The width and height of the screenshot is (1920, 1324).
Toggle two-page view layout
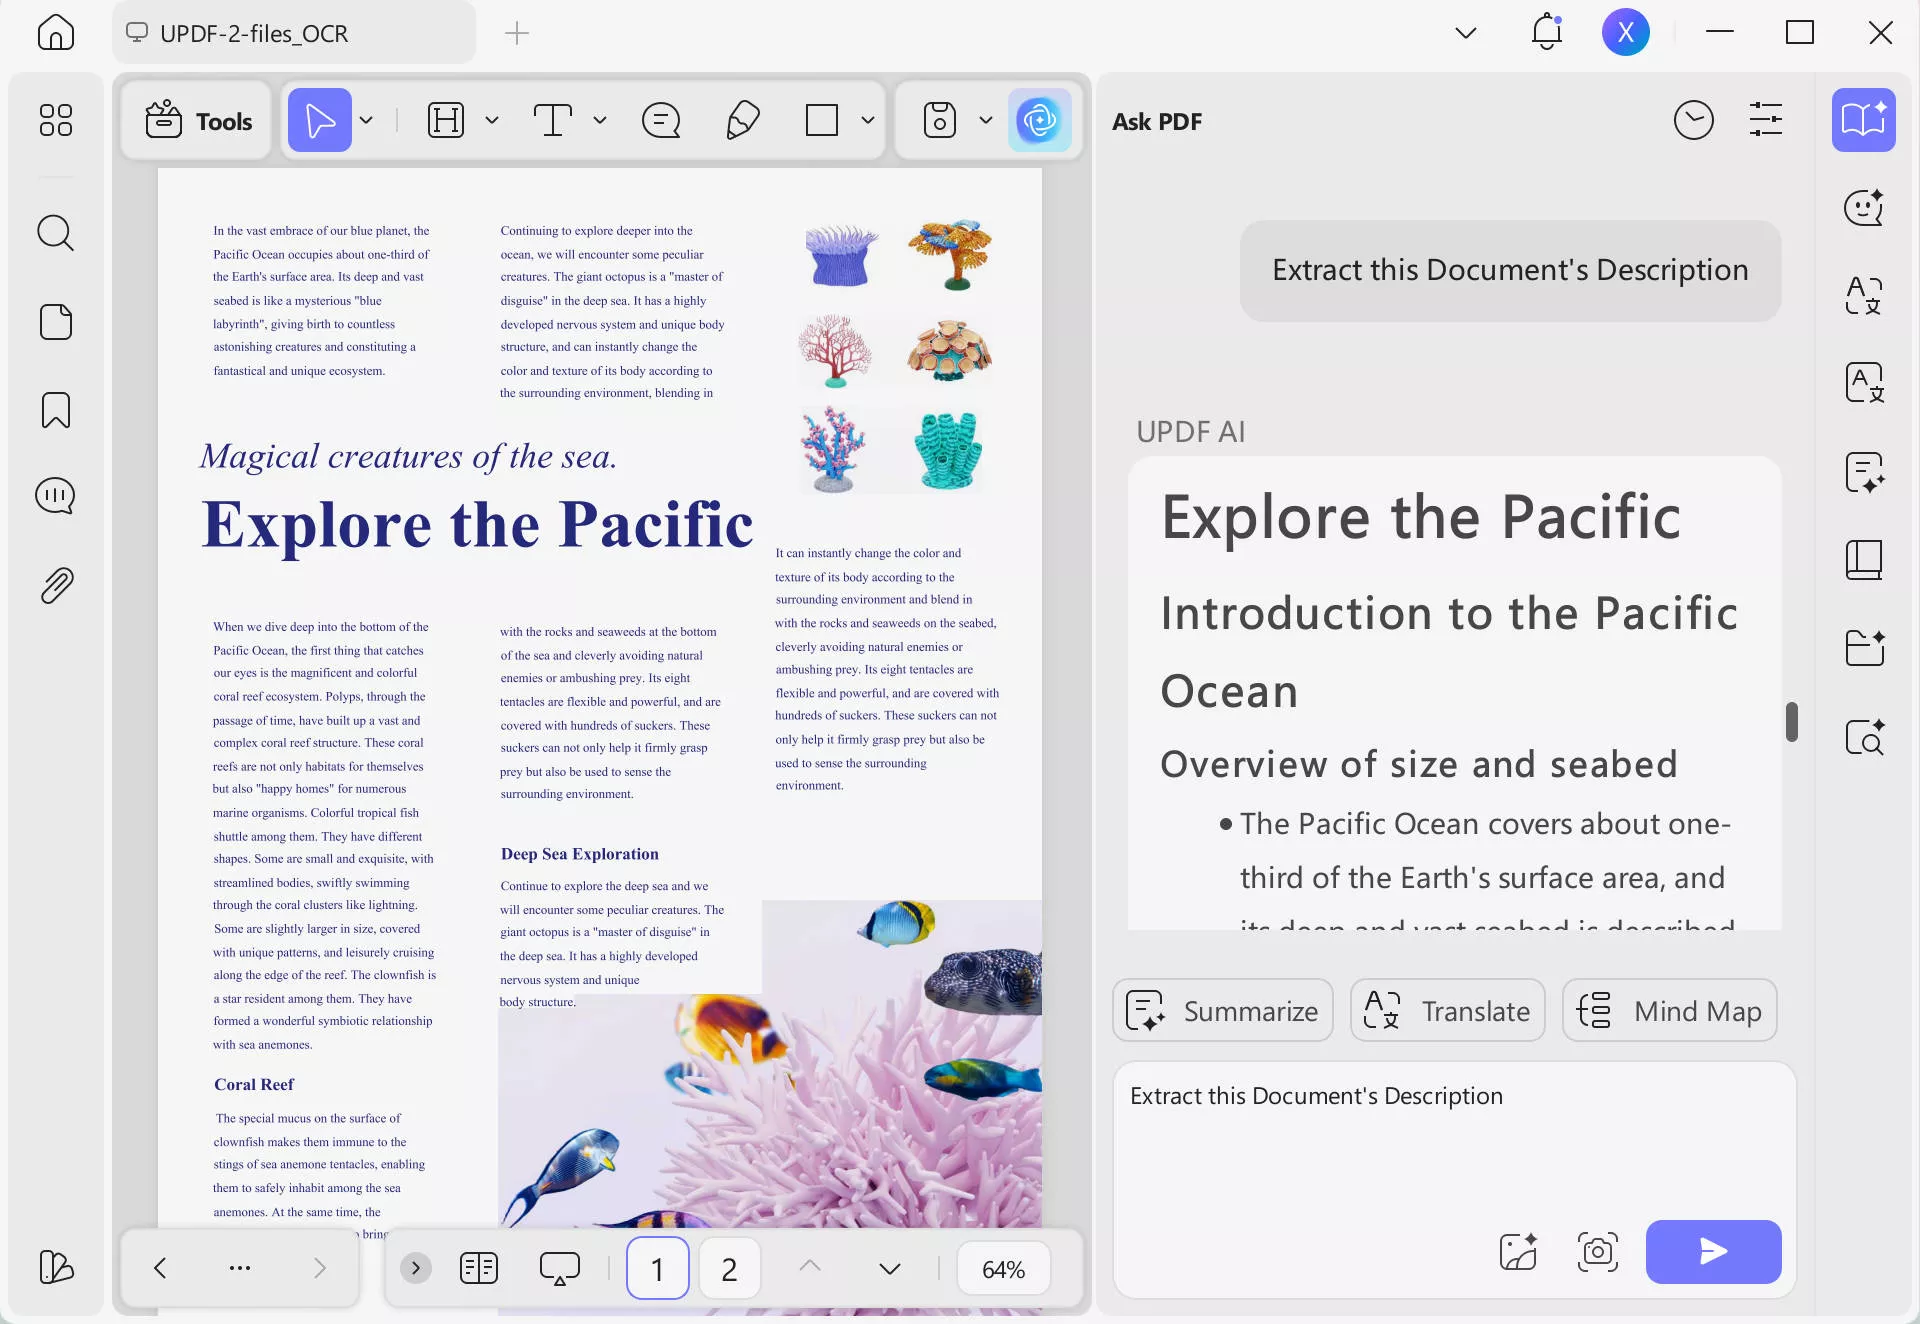pos(478,1267)
